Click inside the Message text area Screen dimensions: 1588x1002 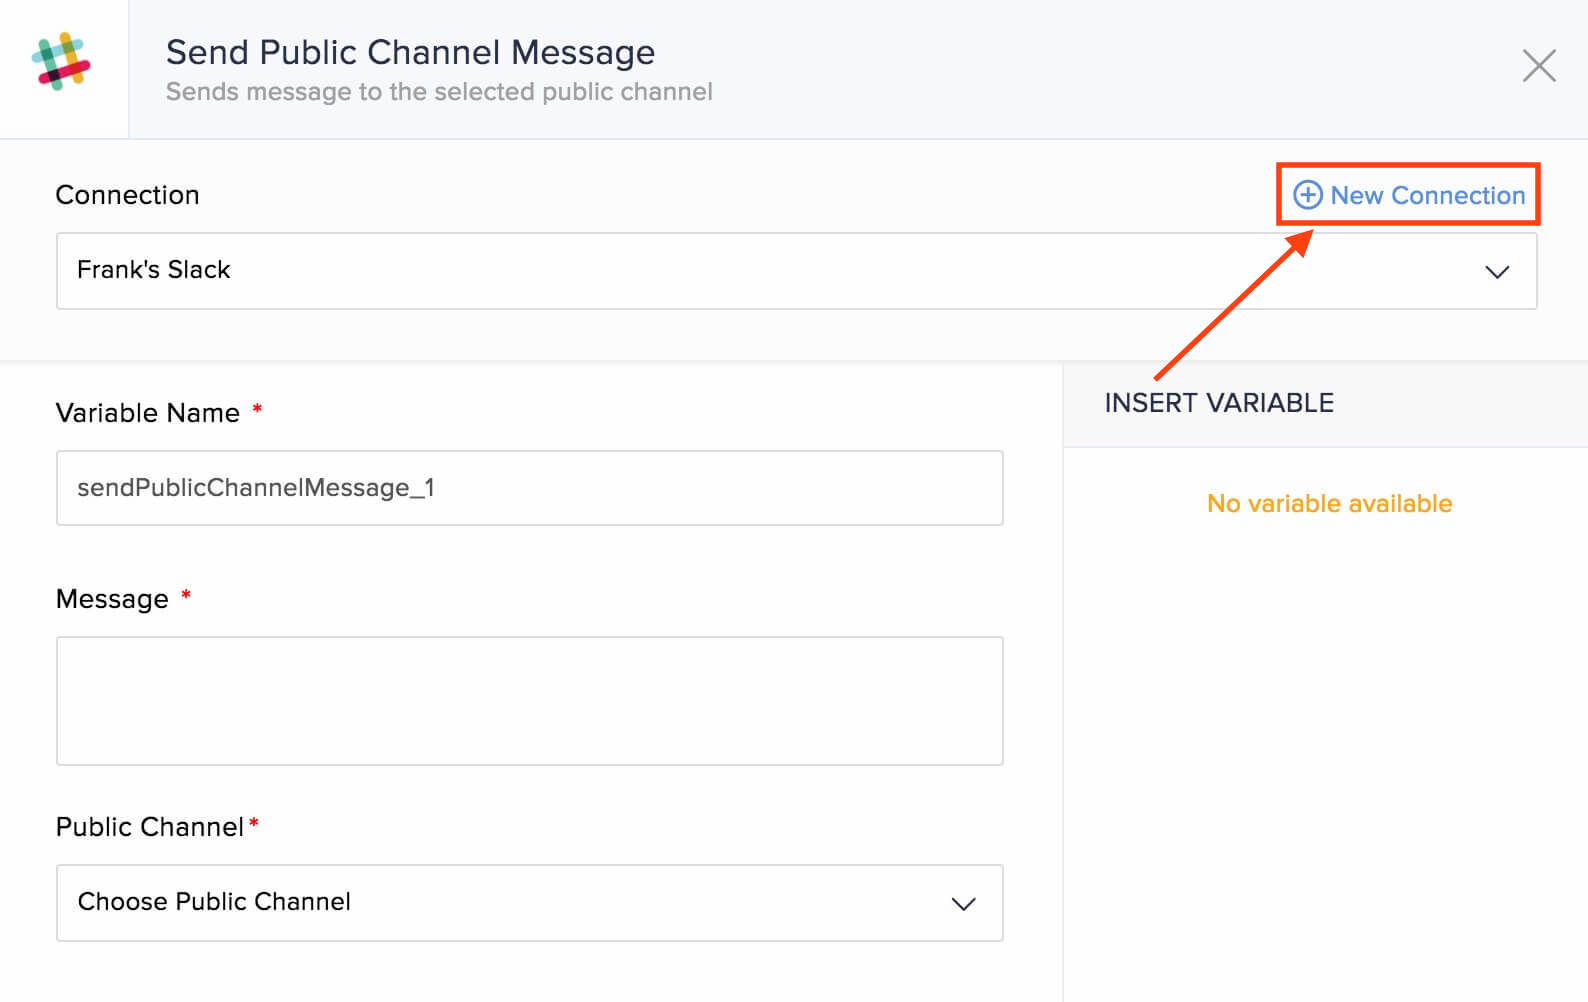[x=529, y=701]
